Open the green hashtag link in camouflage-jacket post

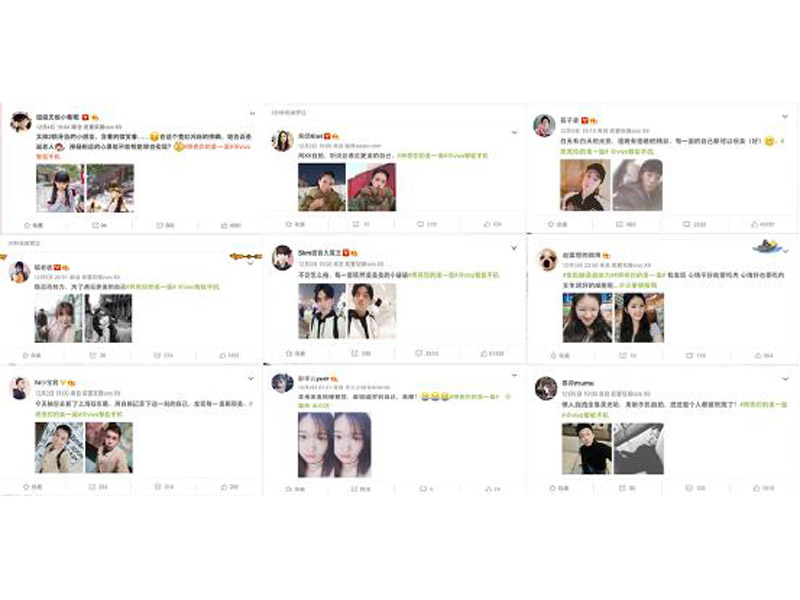click(x=442, y=156)
